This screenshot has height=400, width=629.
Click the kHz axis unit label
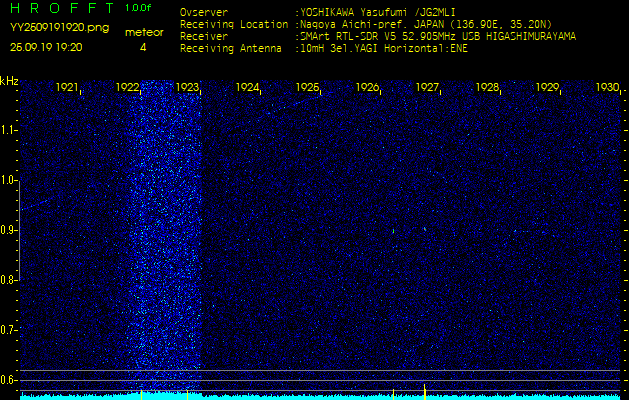pyautogui.click(x=9, y=81)
